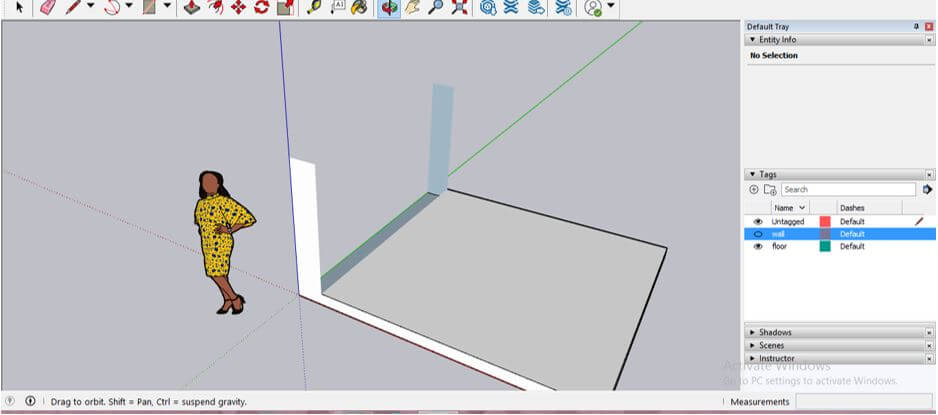Select the wall tag row
Screen dimensions: 938x415
pos(840,234)
